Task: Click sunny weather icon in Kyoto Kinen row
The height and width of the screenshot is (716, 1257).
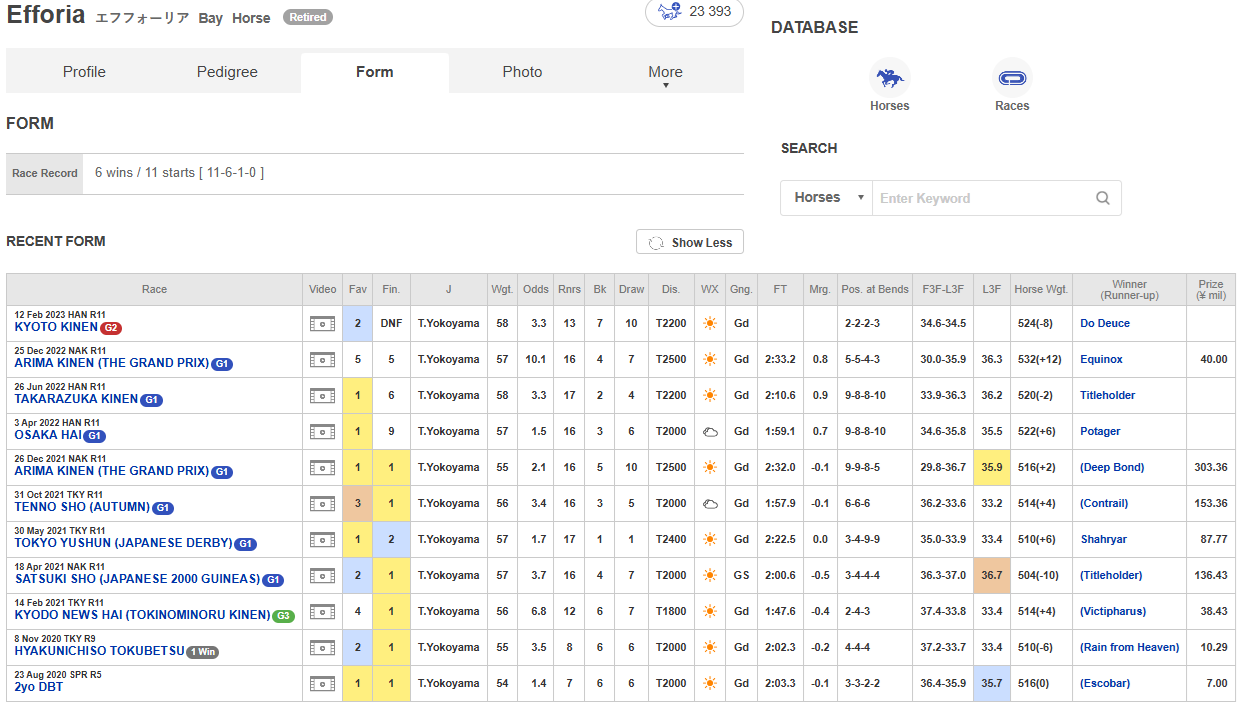Action: pos(710,324)
